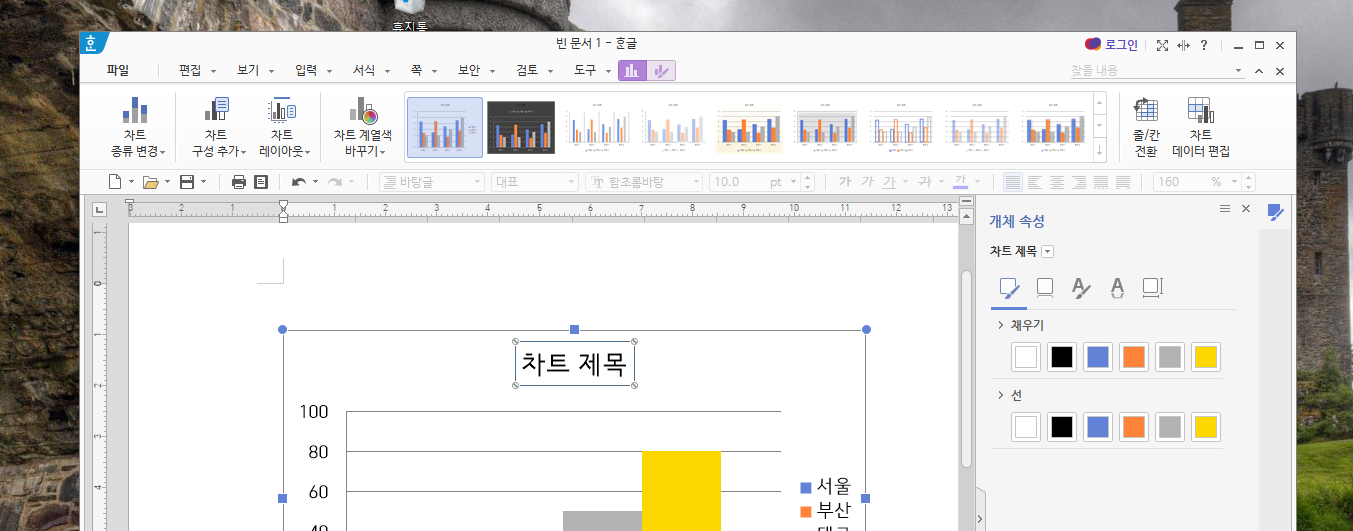Open the 보기 menu

tap(248, 71)
